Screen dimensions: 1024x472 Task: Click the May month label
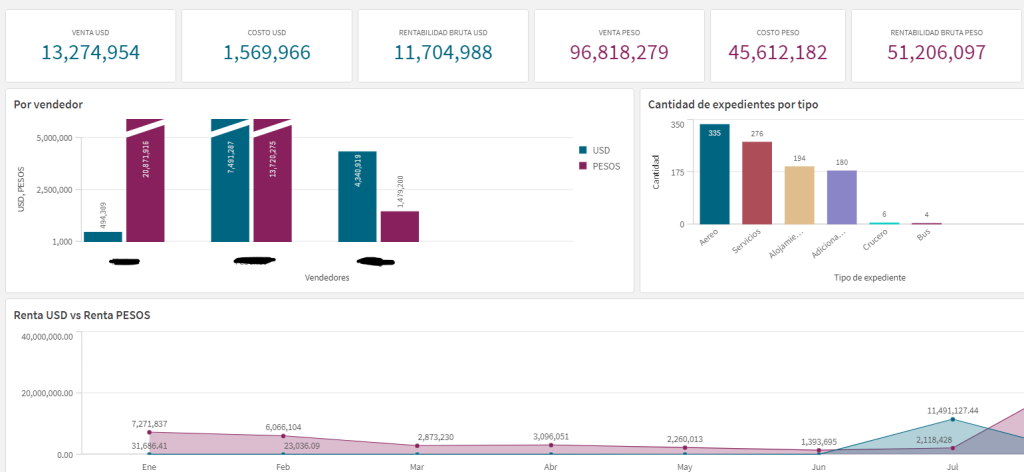point(684,467)
